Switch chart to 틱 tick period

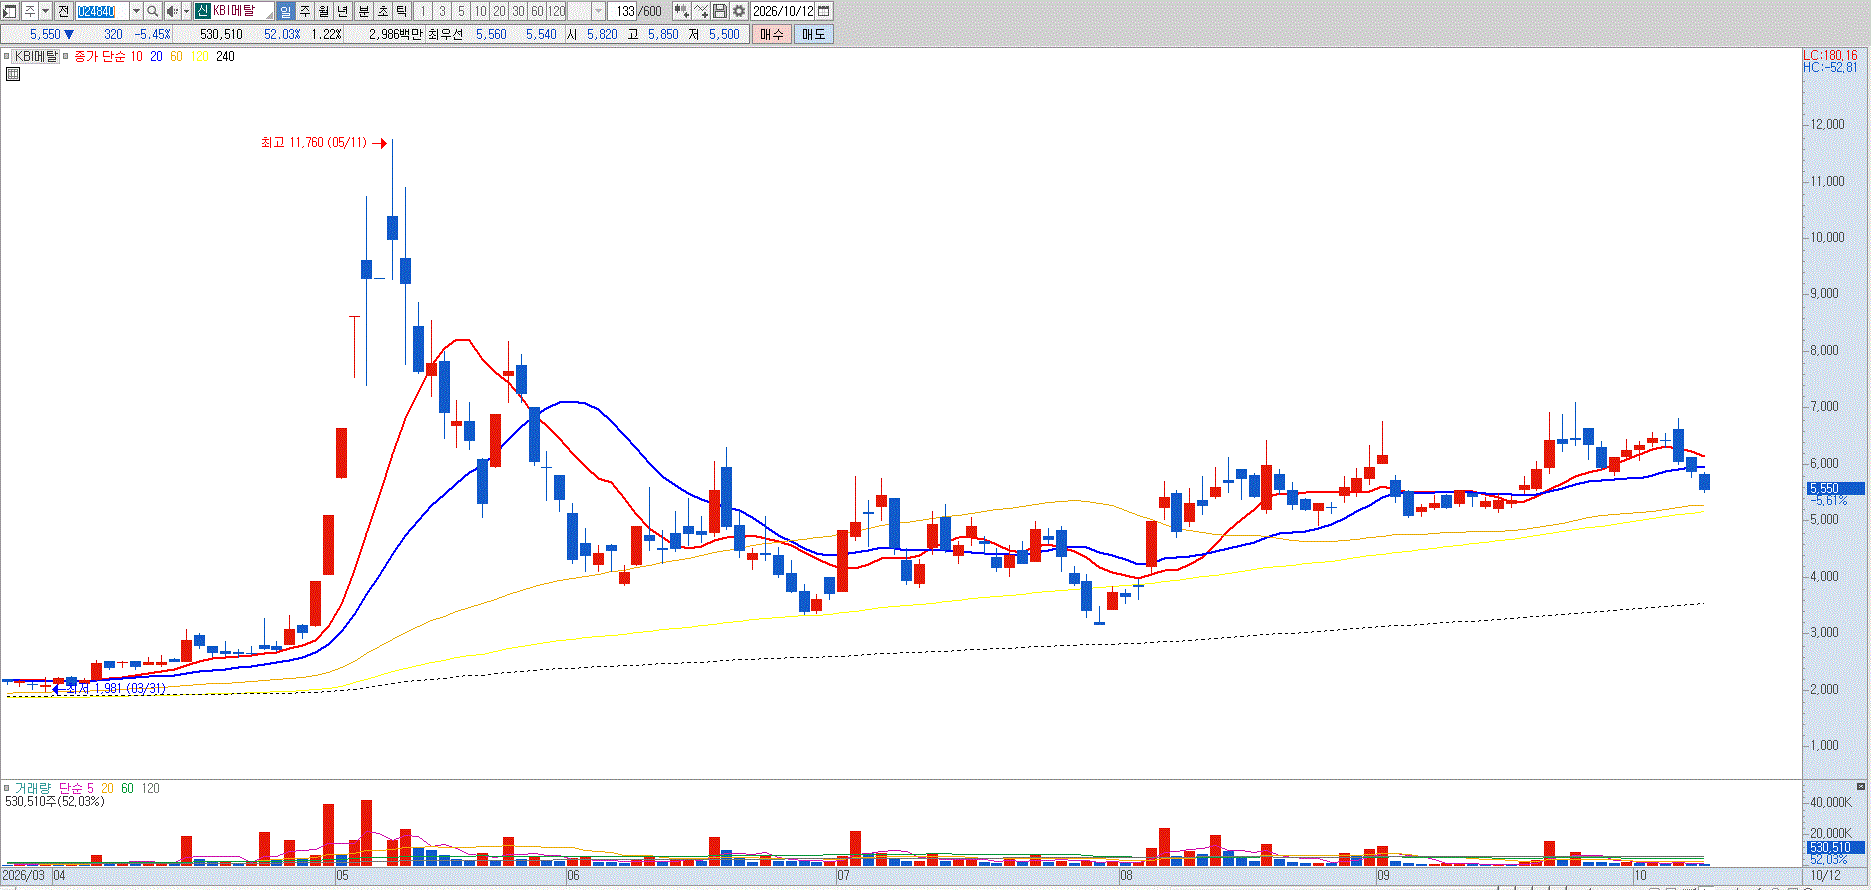pos(401,11)
